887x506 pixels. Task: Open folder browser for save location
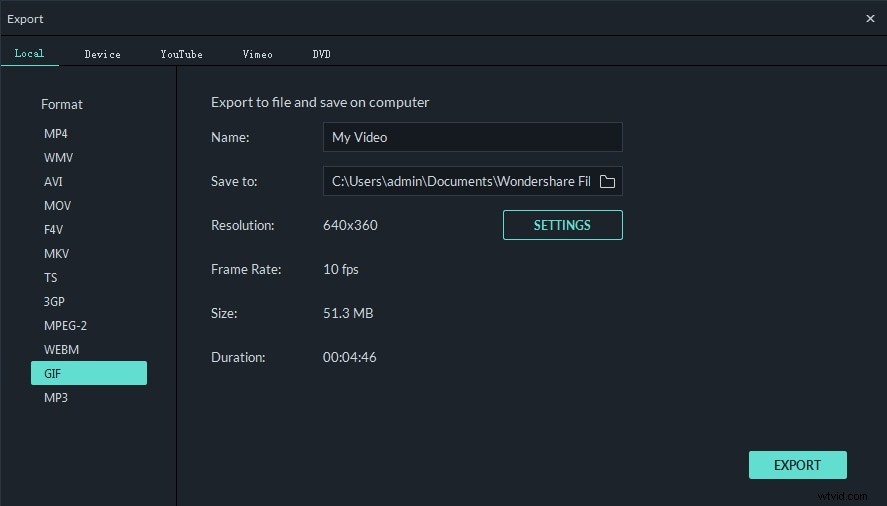(607, 181)
